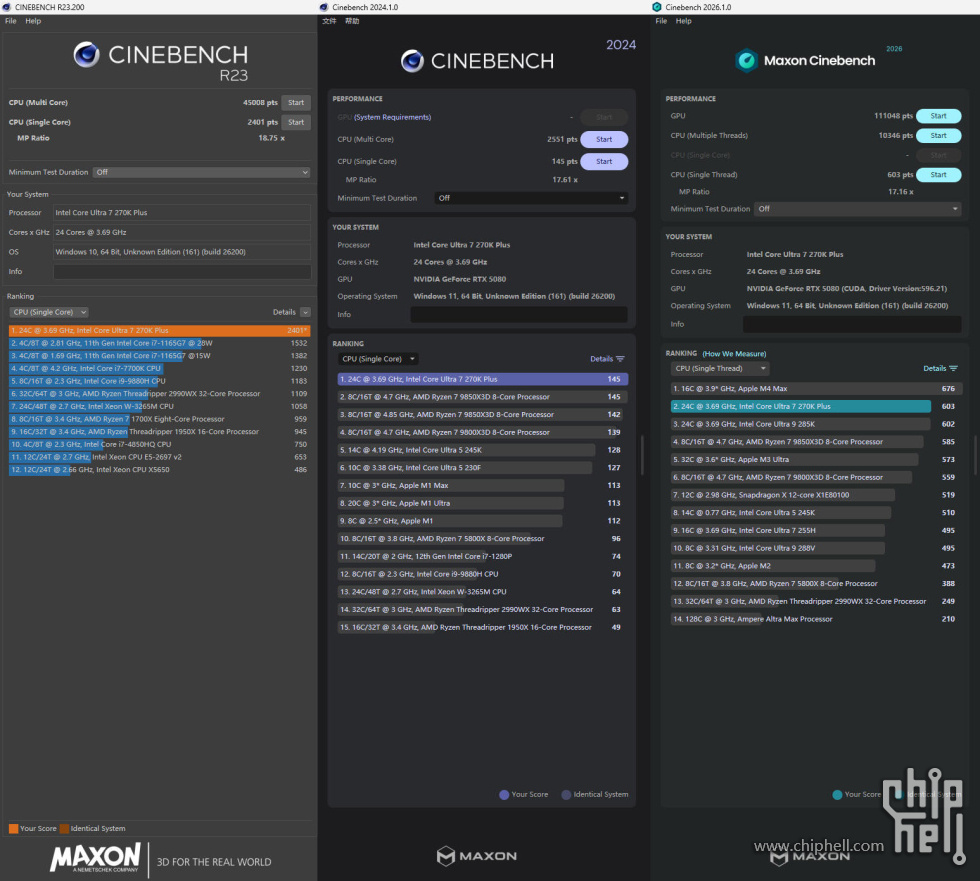Click the Info input field in Cinebench 2026

[x=852, y=324]
